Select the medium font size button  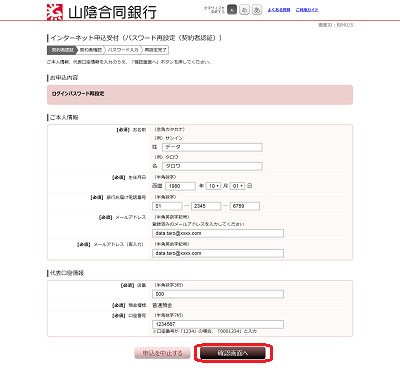tap(244, 10)
